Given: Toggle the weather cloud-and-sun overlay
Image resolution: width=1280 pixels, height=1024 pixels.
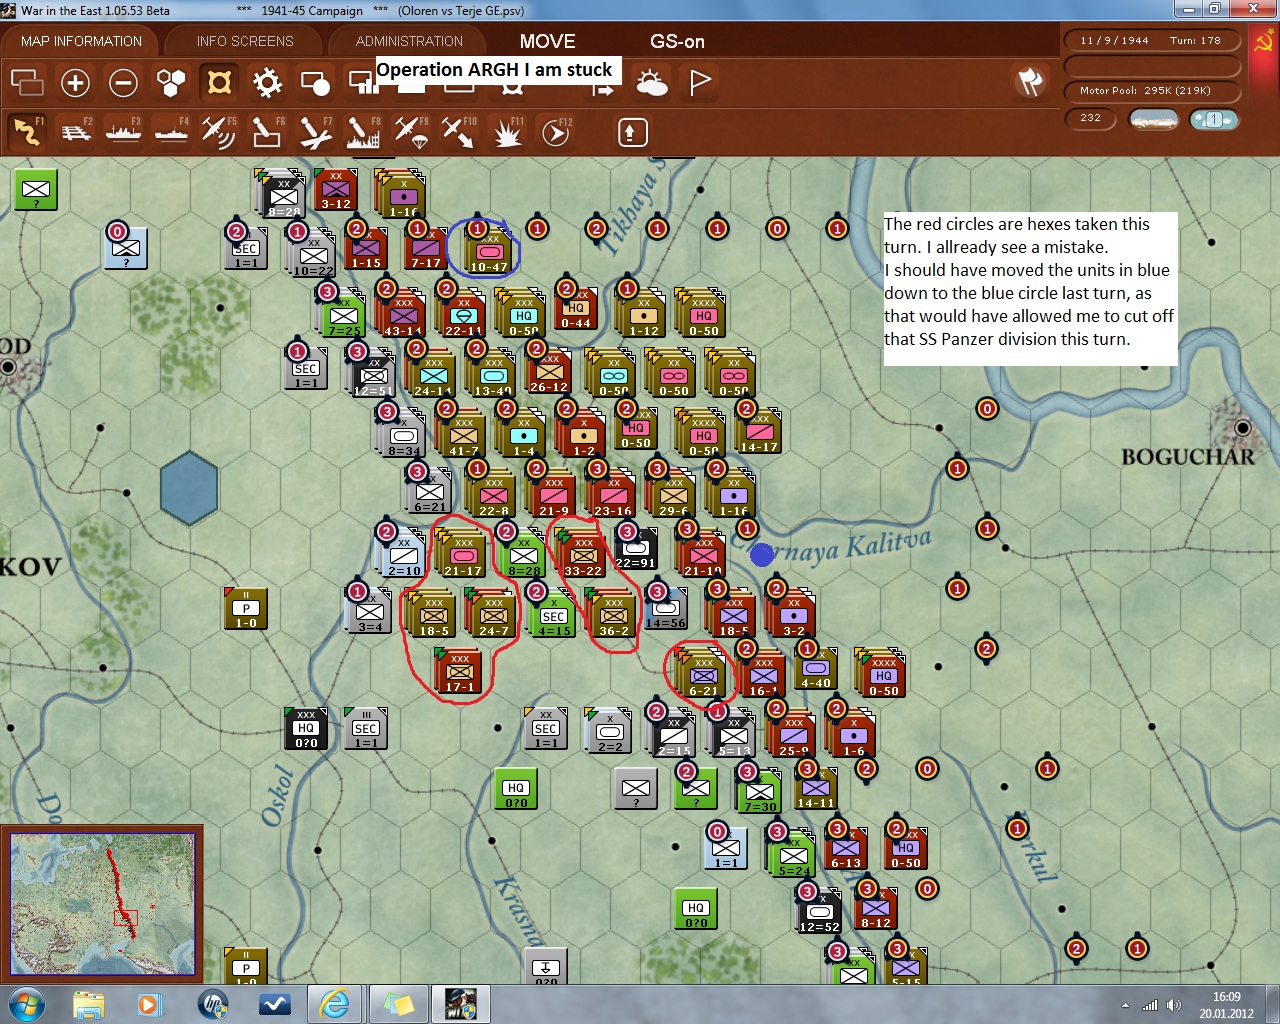Looking at the screenshot, I should 652,82.
